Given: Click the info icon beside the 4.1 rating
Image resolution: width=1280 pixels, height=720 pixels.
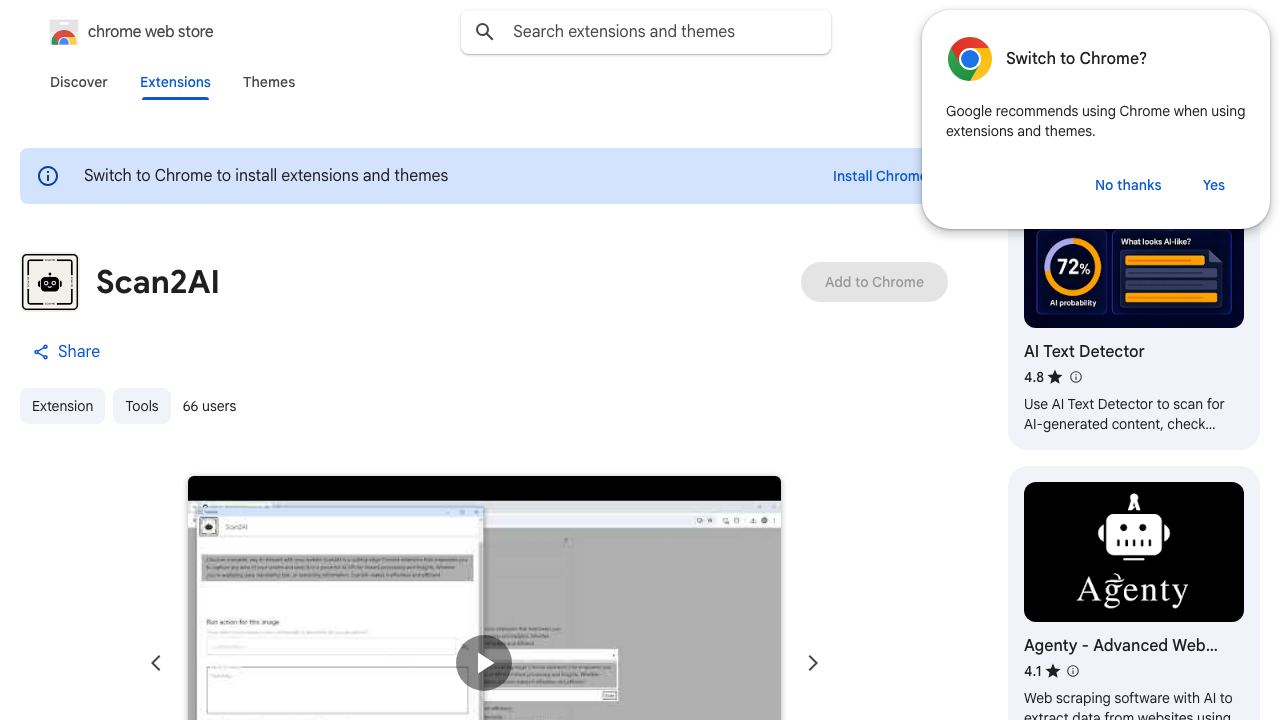Looking at the screenshot, I should tap(1073, 671).
